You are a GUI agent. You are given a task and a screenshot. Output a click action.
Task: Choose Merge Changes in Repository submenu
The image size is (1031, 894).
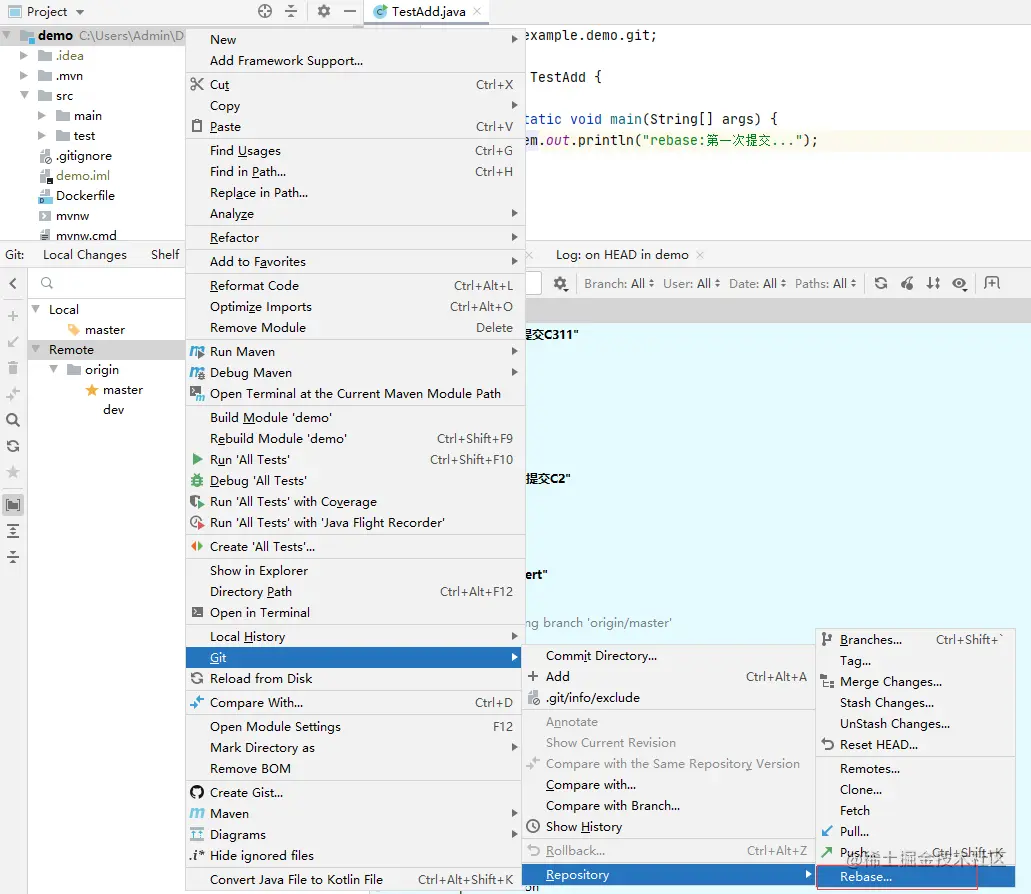click(915, 681)
